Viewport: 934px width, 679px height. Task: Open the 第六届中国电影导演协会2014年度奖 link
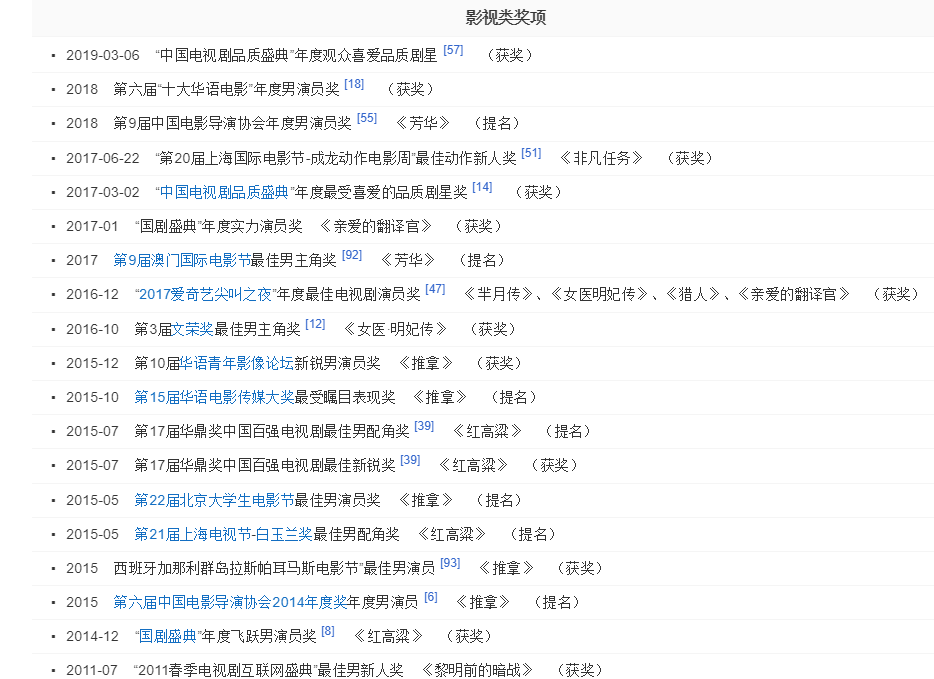coord(230,602)
